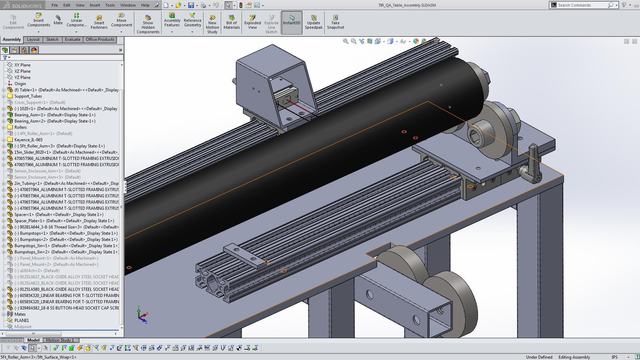Screen dimensions: 640x360
Task: Open the Insert Components tool
Action: tap(38, 20)
